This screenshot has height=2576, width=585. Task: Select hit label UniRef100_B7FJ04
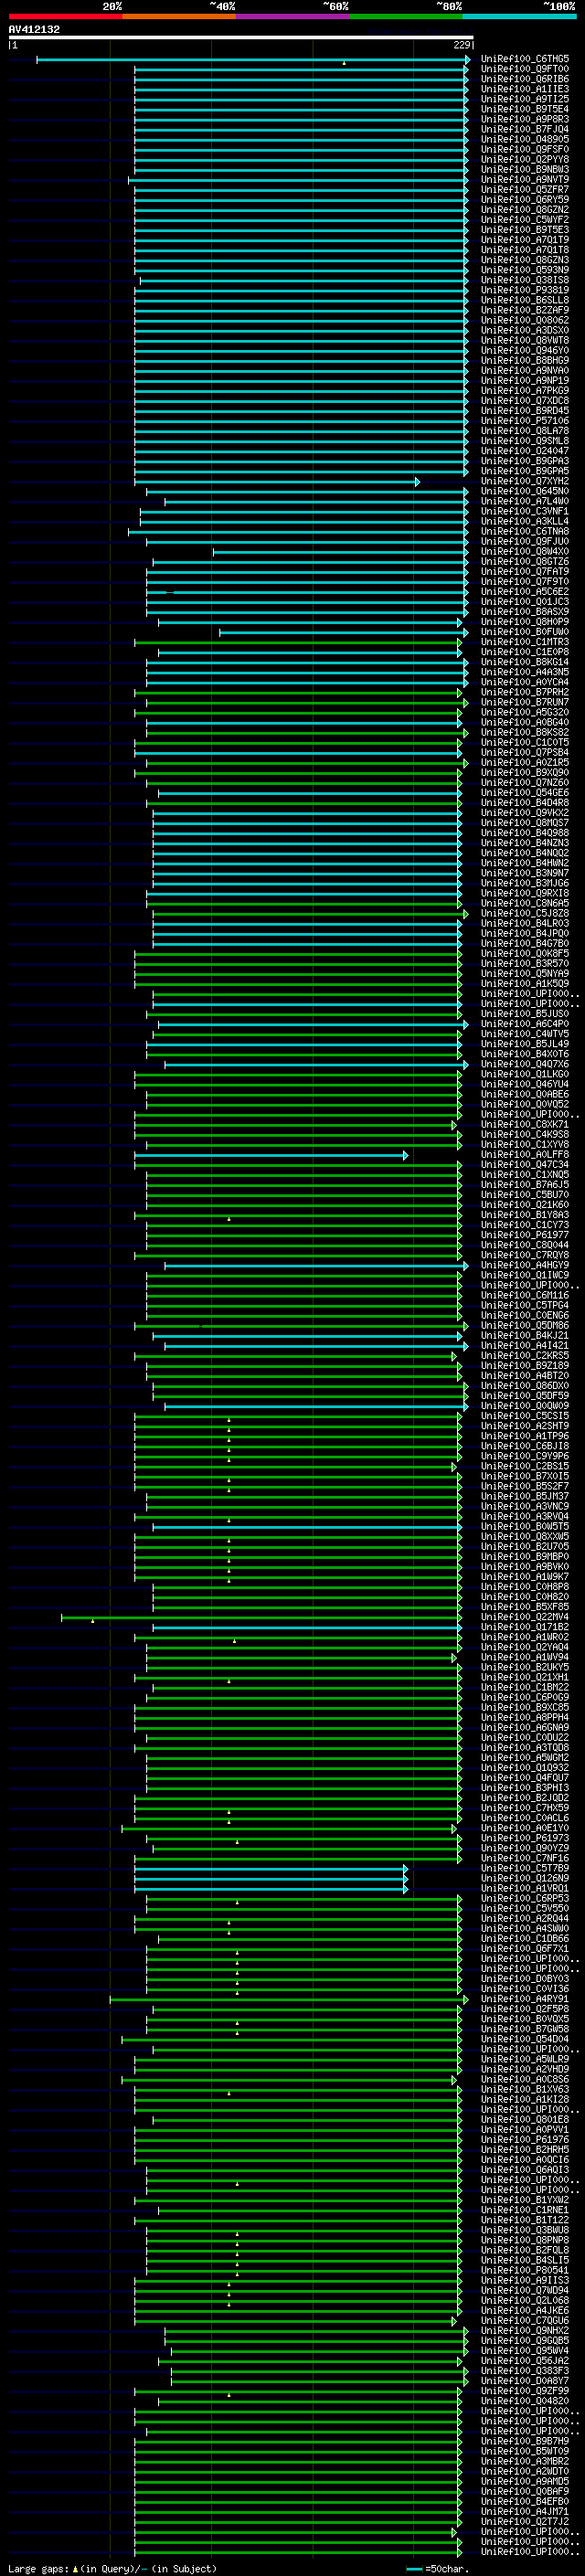coord(525,129)
